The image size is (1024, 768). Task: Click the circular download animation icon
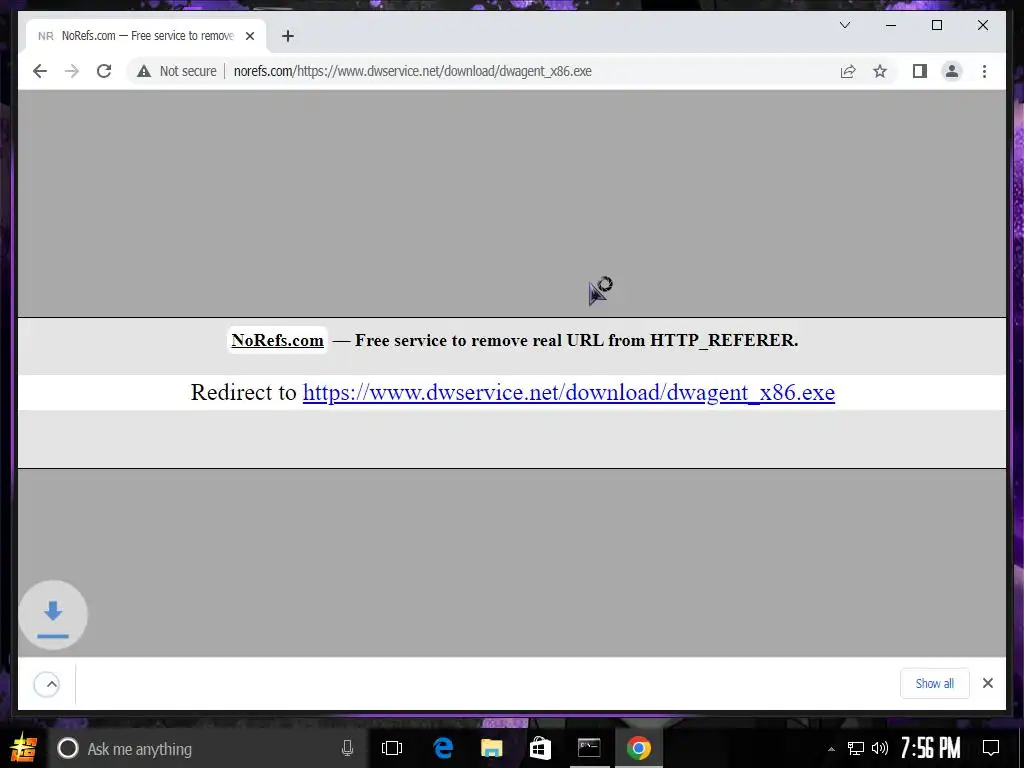click(x=53, y=615)
